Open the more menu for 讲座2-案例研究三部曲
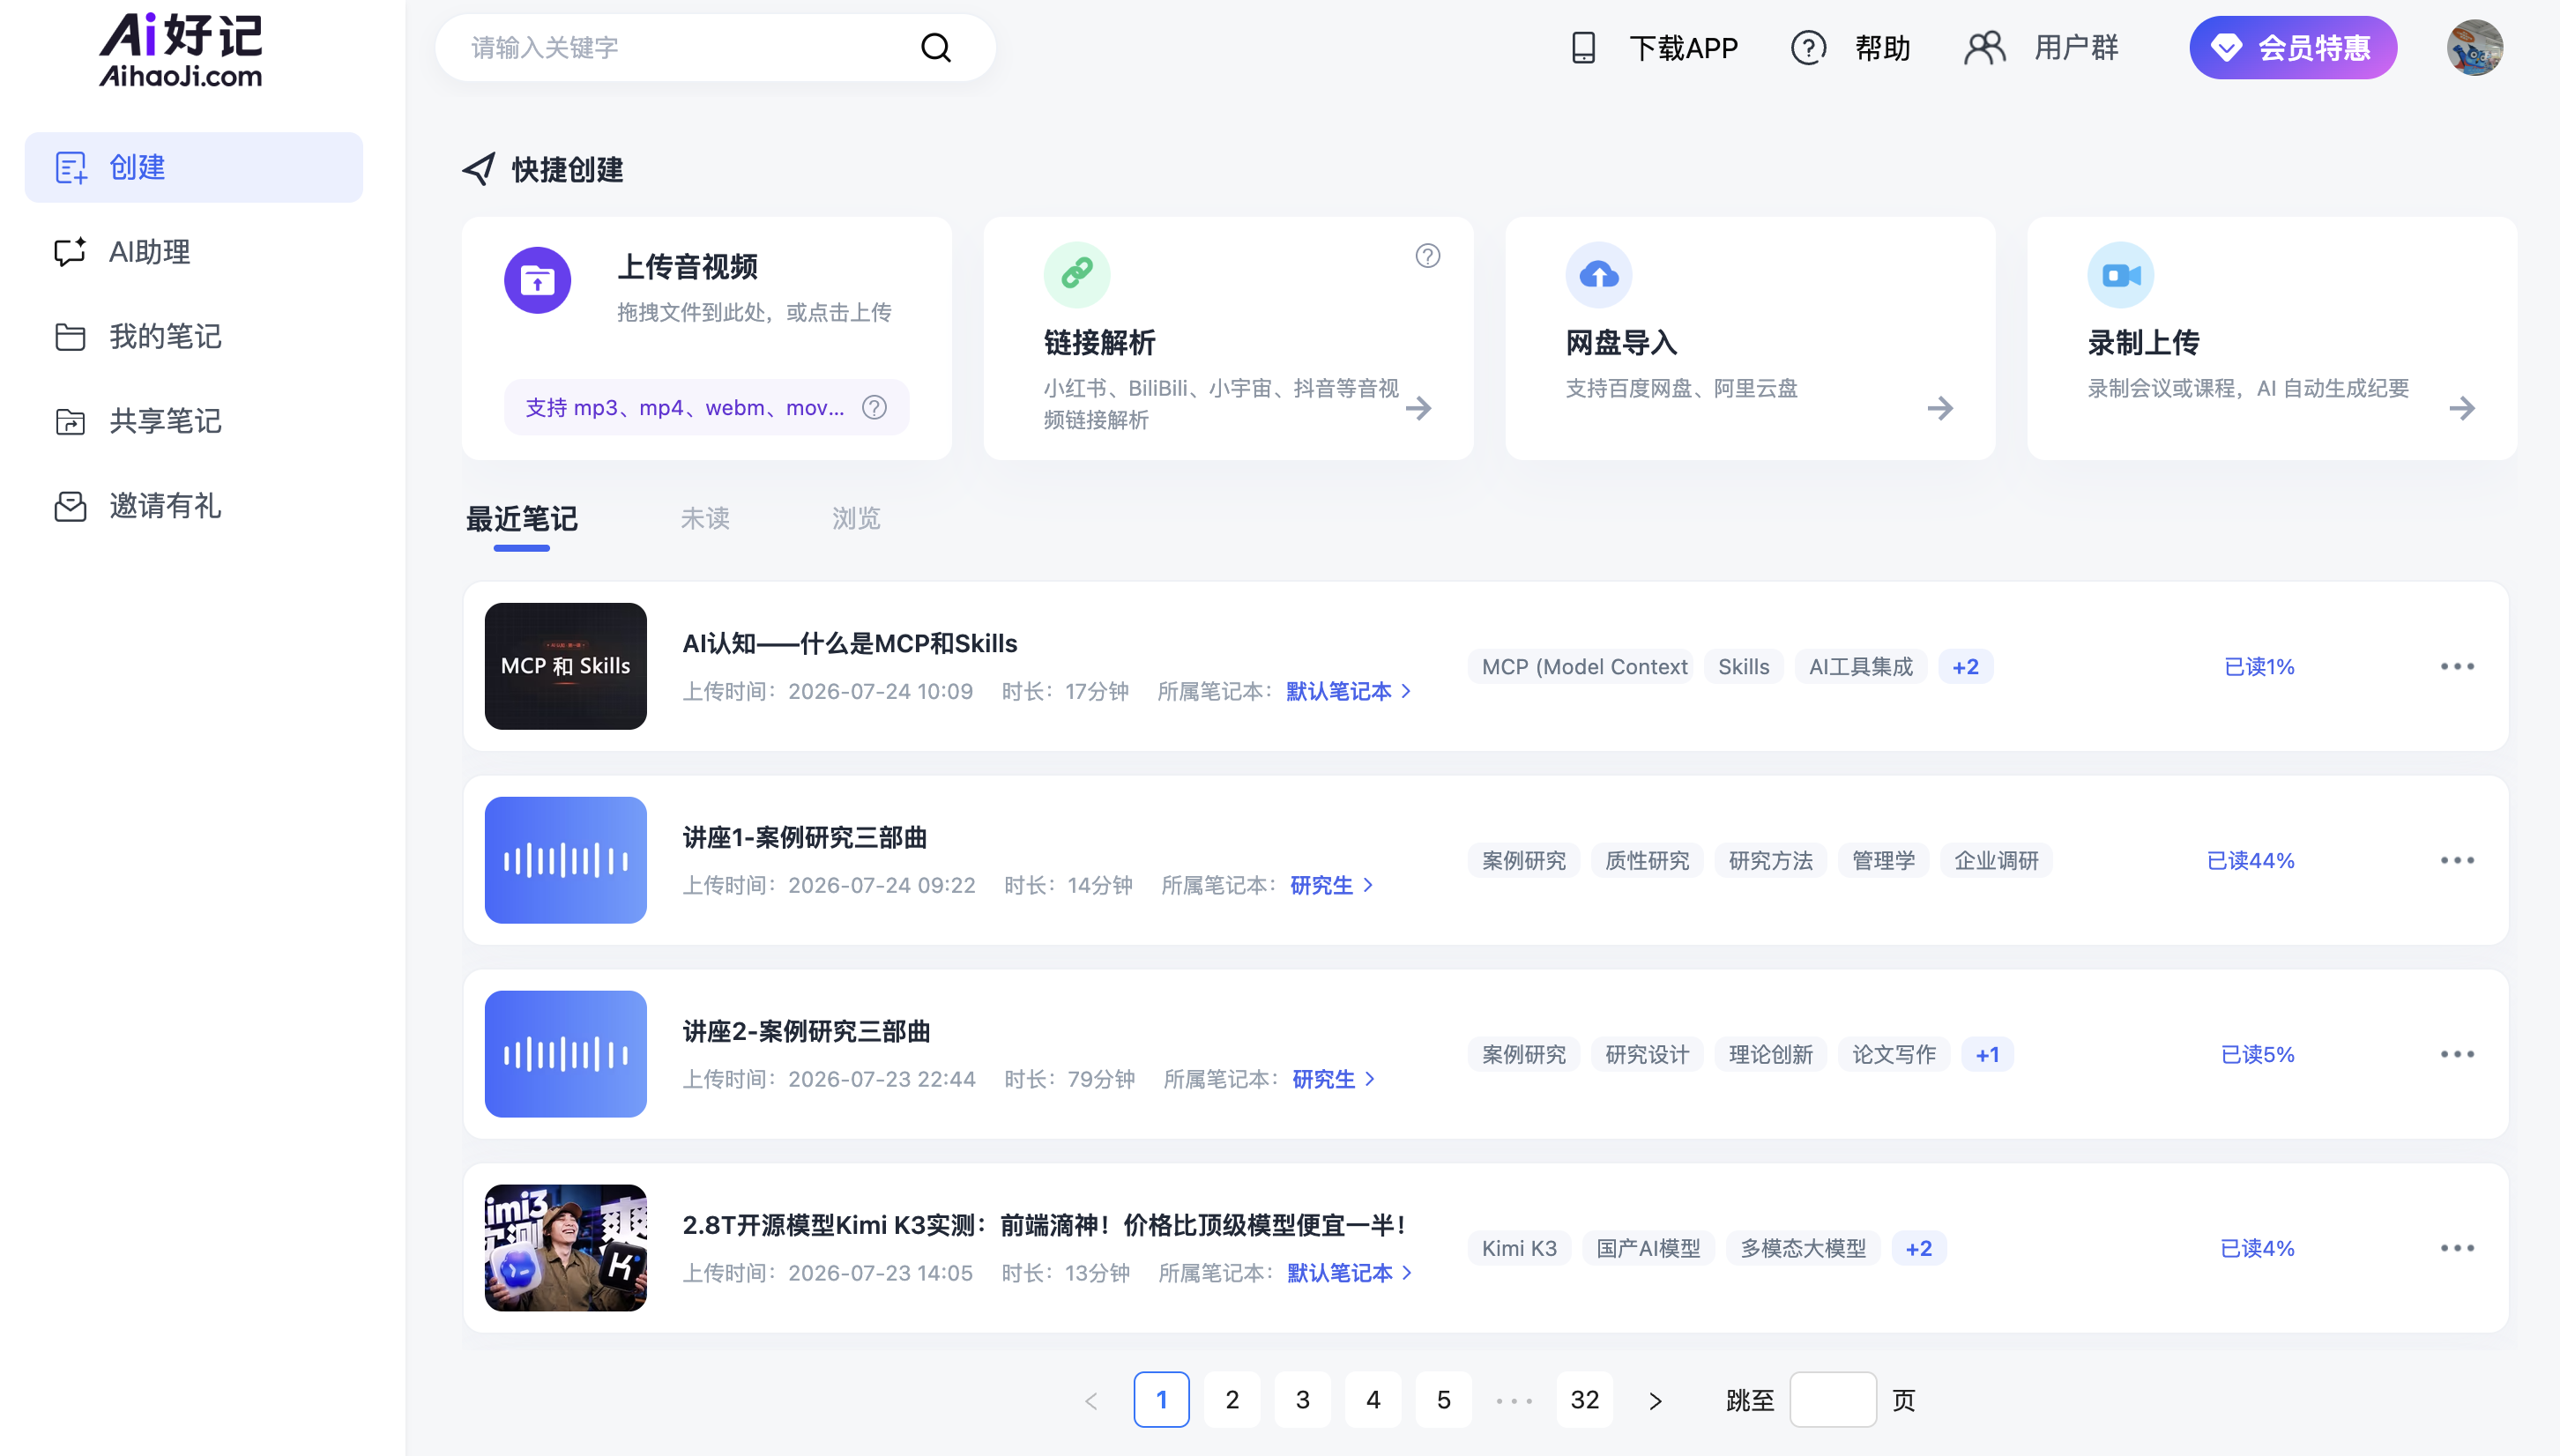The width and height of the screenshot is (2560, 1456). coord(2457,1054)
